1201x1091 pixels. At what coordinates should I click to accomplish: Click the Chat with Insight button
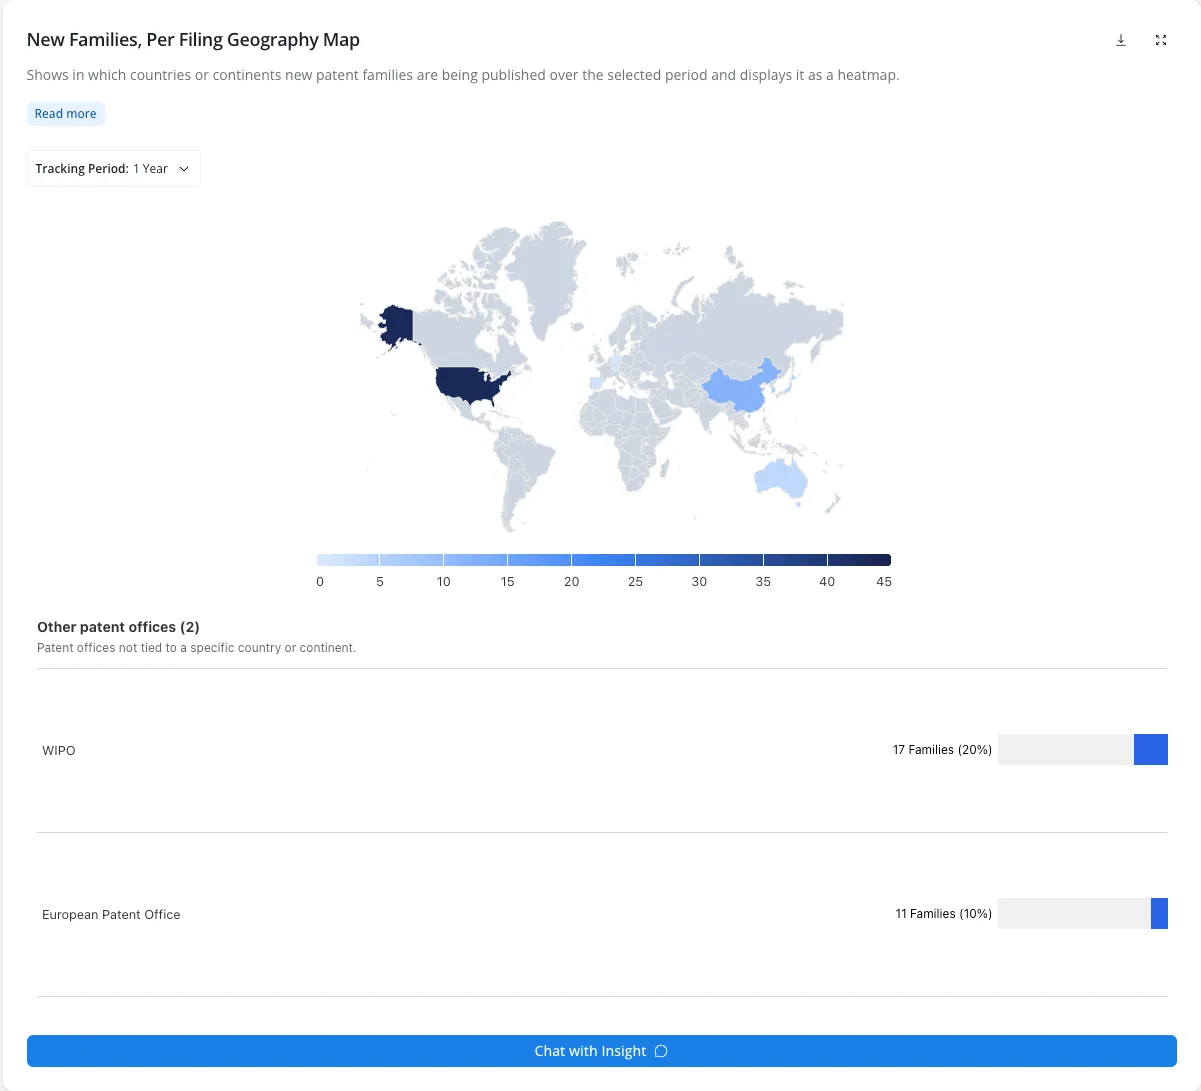pyautogui.click(x=601, y=1051)
